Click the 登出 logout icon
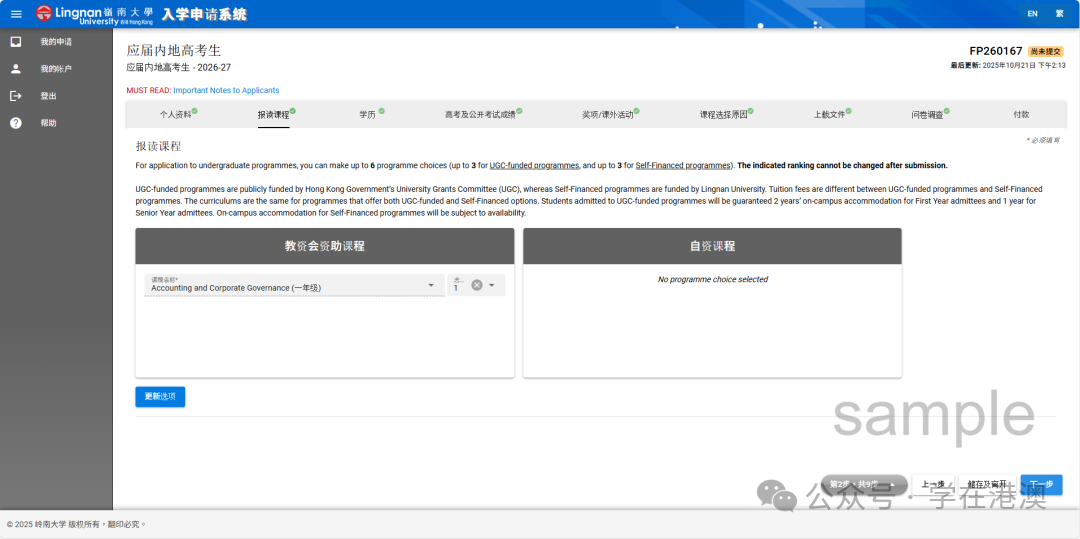The height and width of the screenshot is (539, 1080). [x=16, y=96]
